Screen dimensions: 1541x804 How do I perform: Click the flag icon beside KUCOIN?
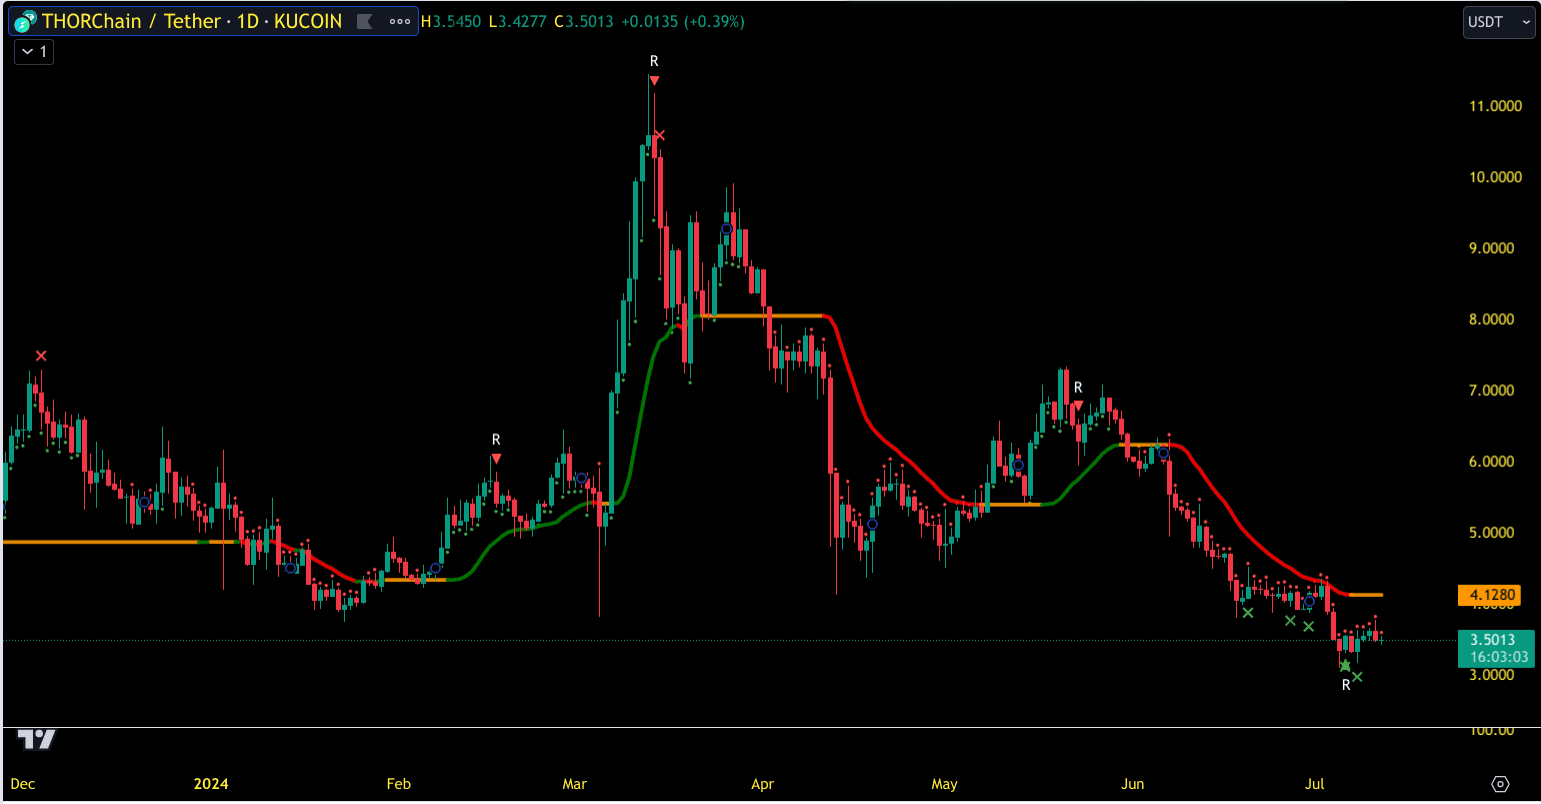coord(365,21)
